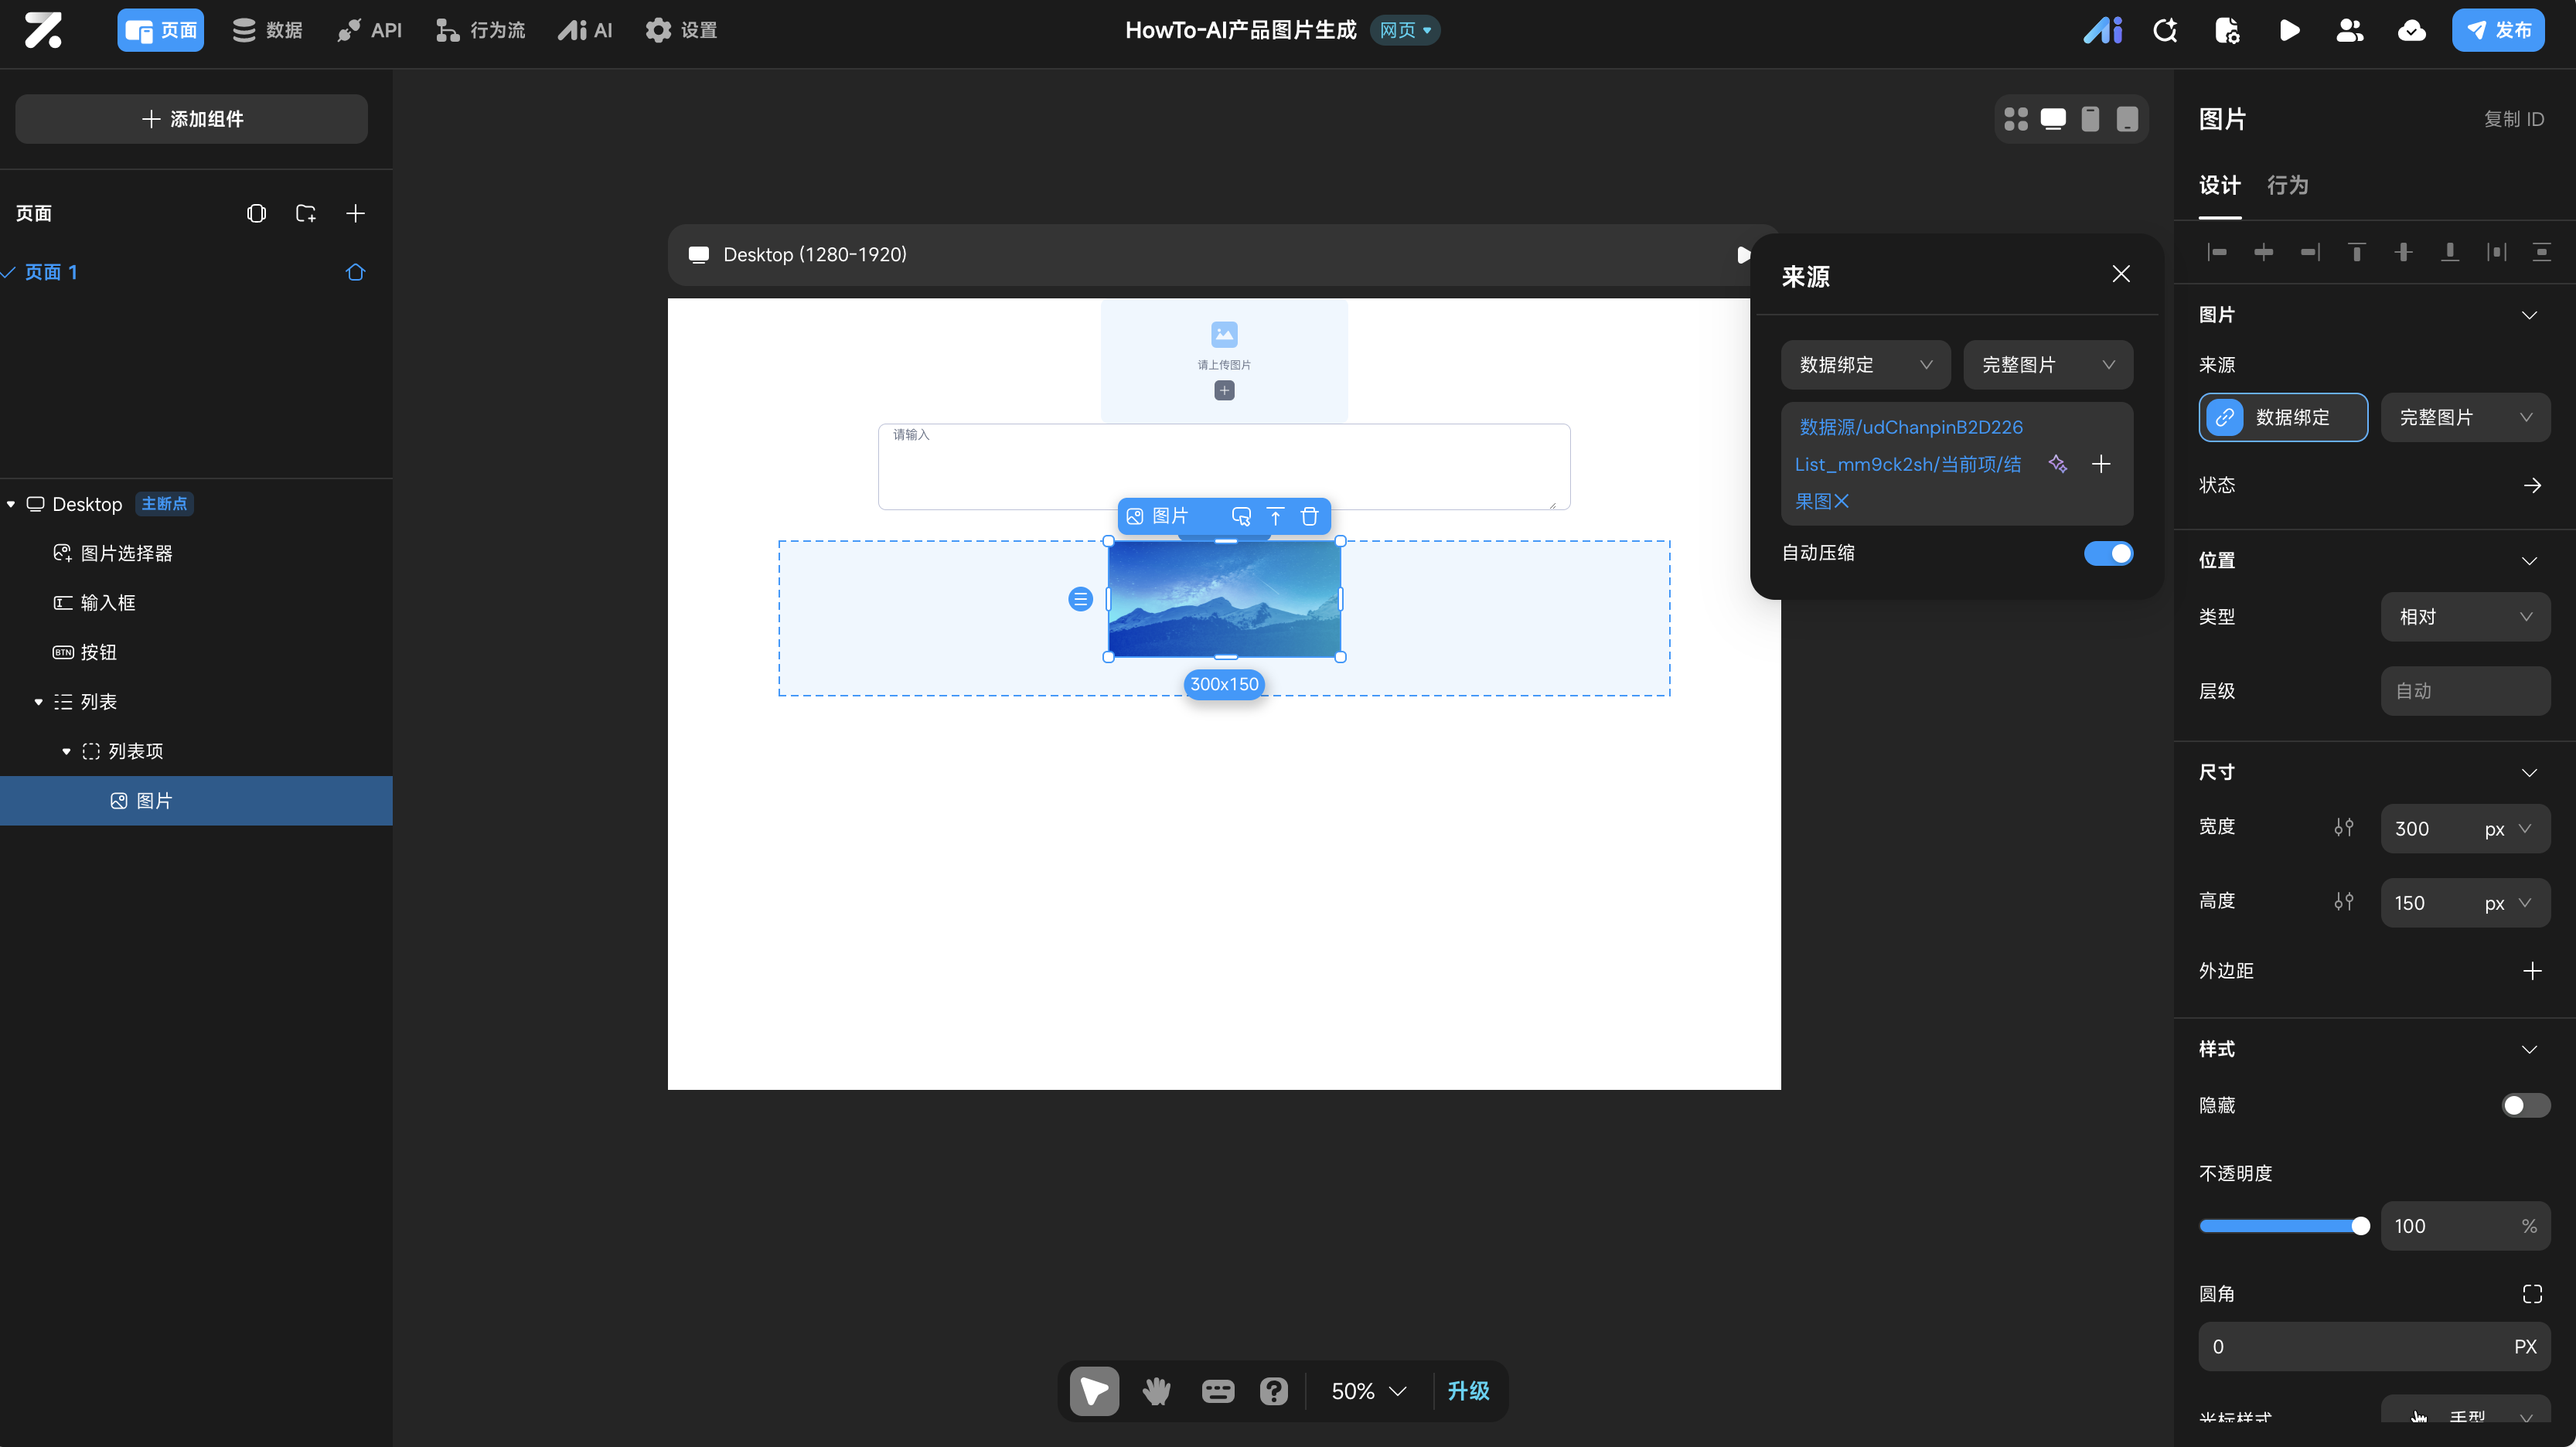Click the preview play icon in top bar
The width and height of the screenshot is (2576, 1447).
(2289, 30)
